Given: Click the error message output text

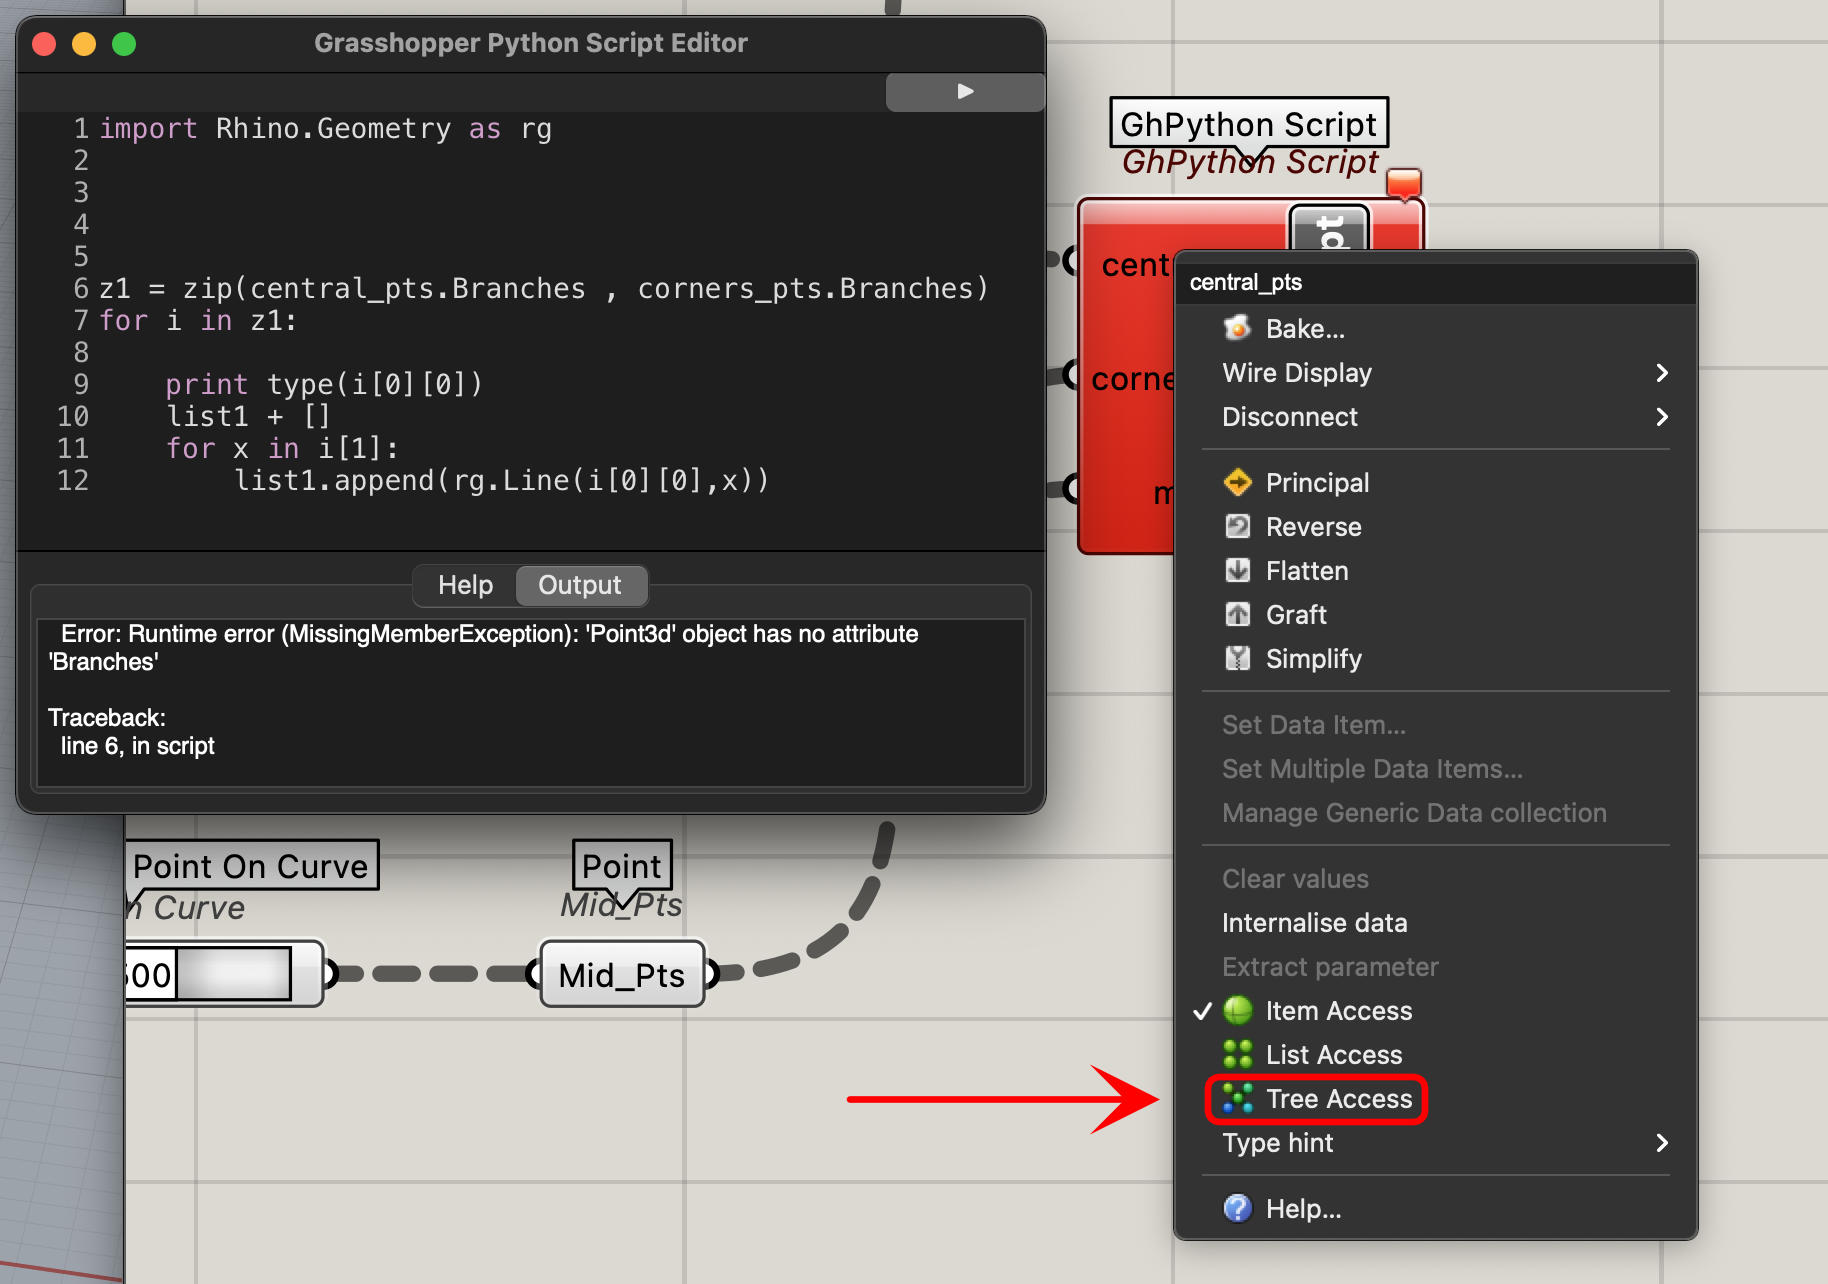Looking at the screenshot, I should 484,647.
